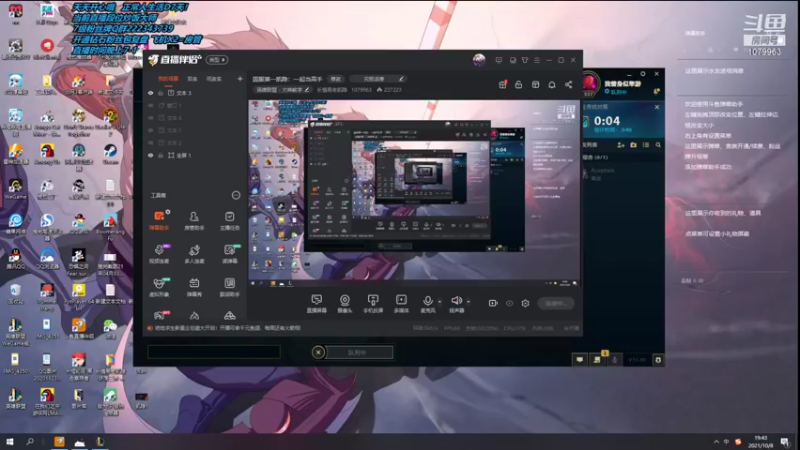Click the microphone icon in streaming bar
The image size is (800, 450).
pos(428,301)
